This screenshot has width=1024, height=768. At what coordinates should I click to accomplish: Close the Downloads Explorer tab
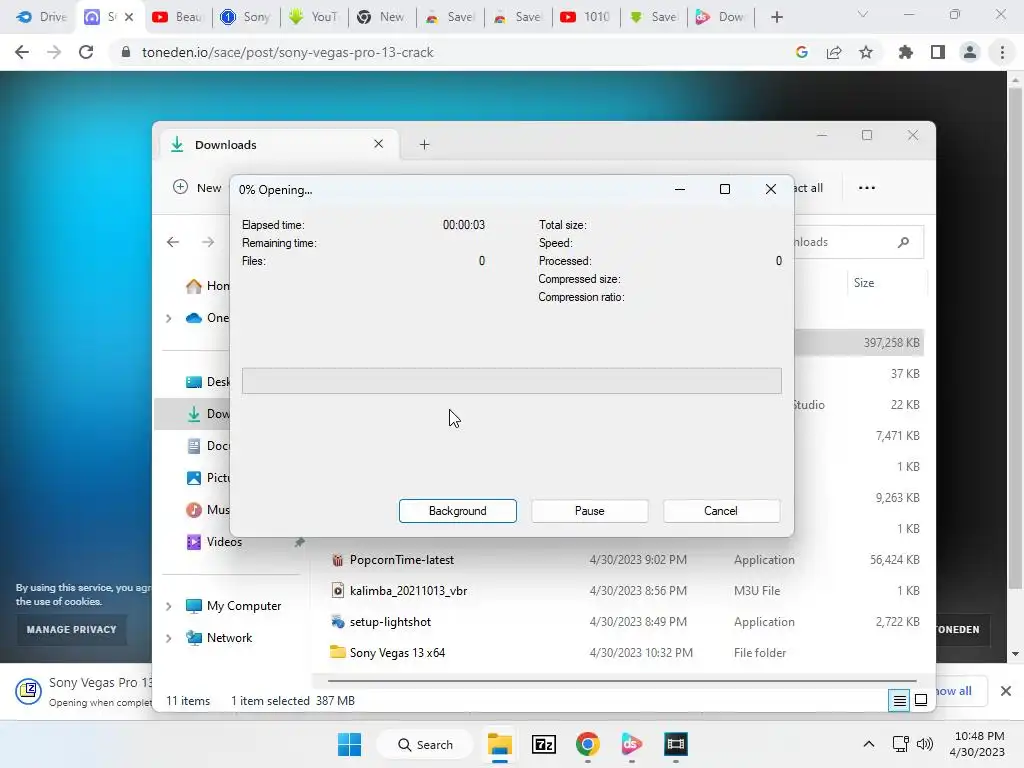[x=378, y=144]
